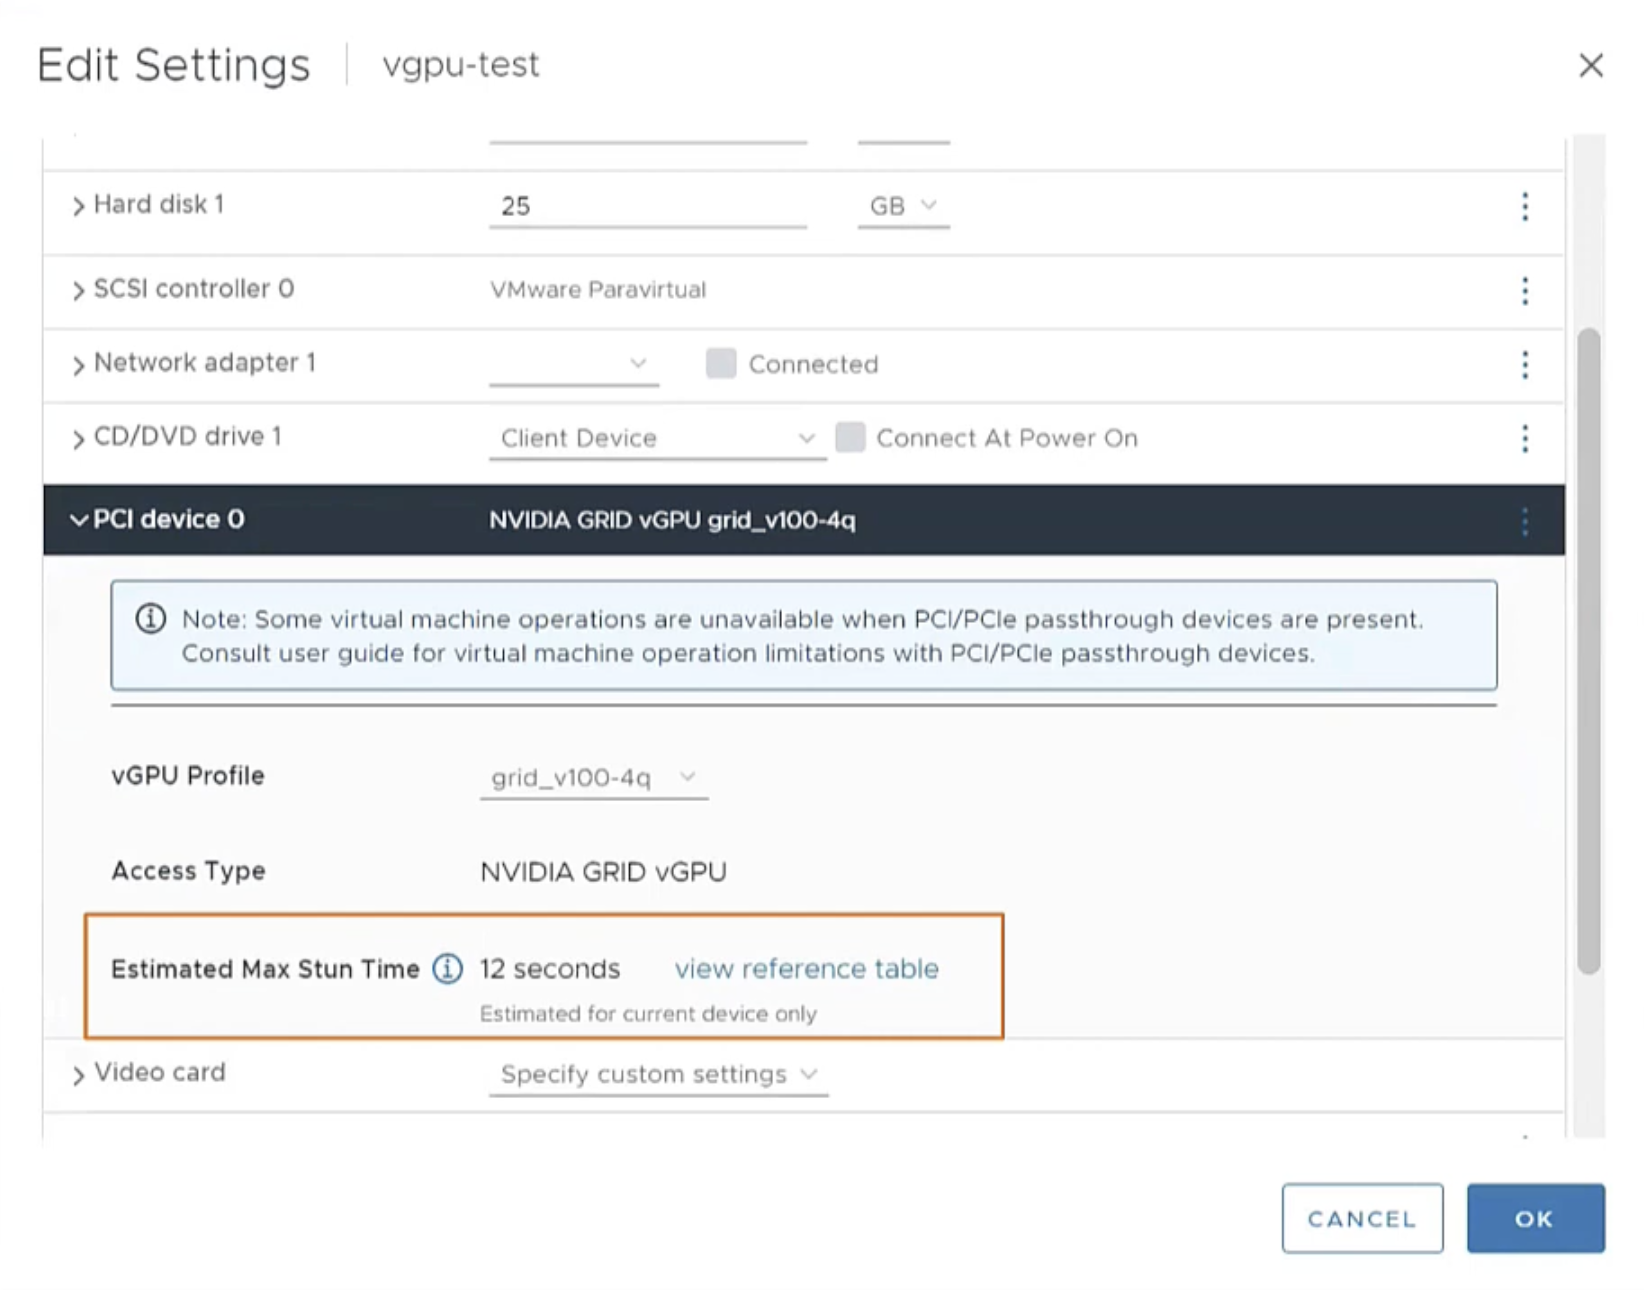Toggle the Network adapter Connected checkbox
The image size is (1644, 1290).
(720, 363)
